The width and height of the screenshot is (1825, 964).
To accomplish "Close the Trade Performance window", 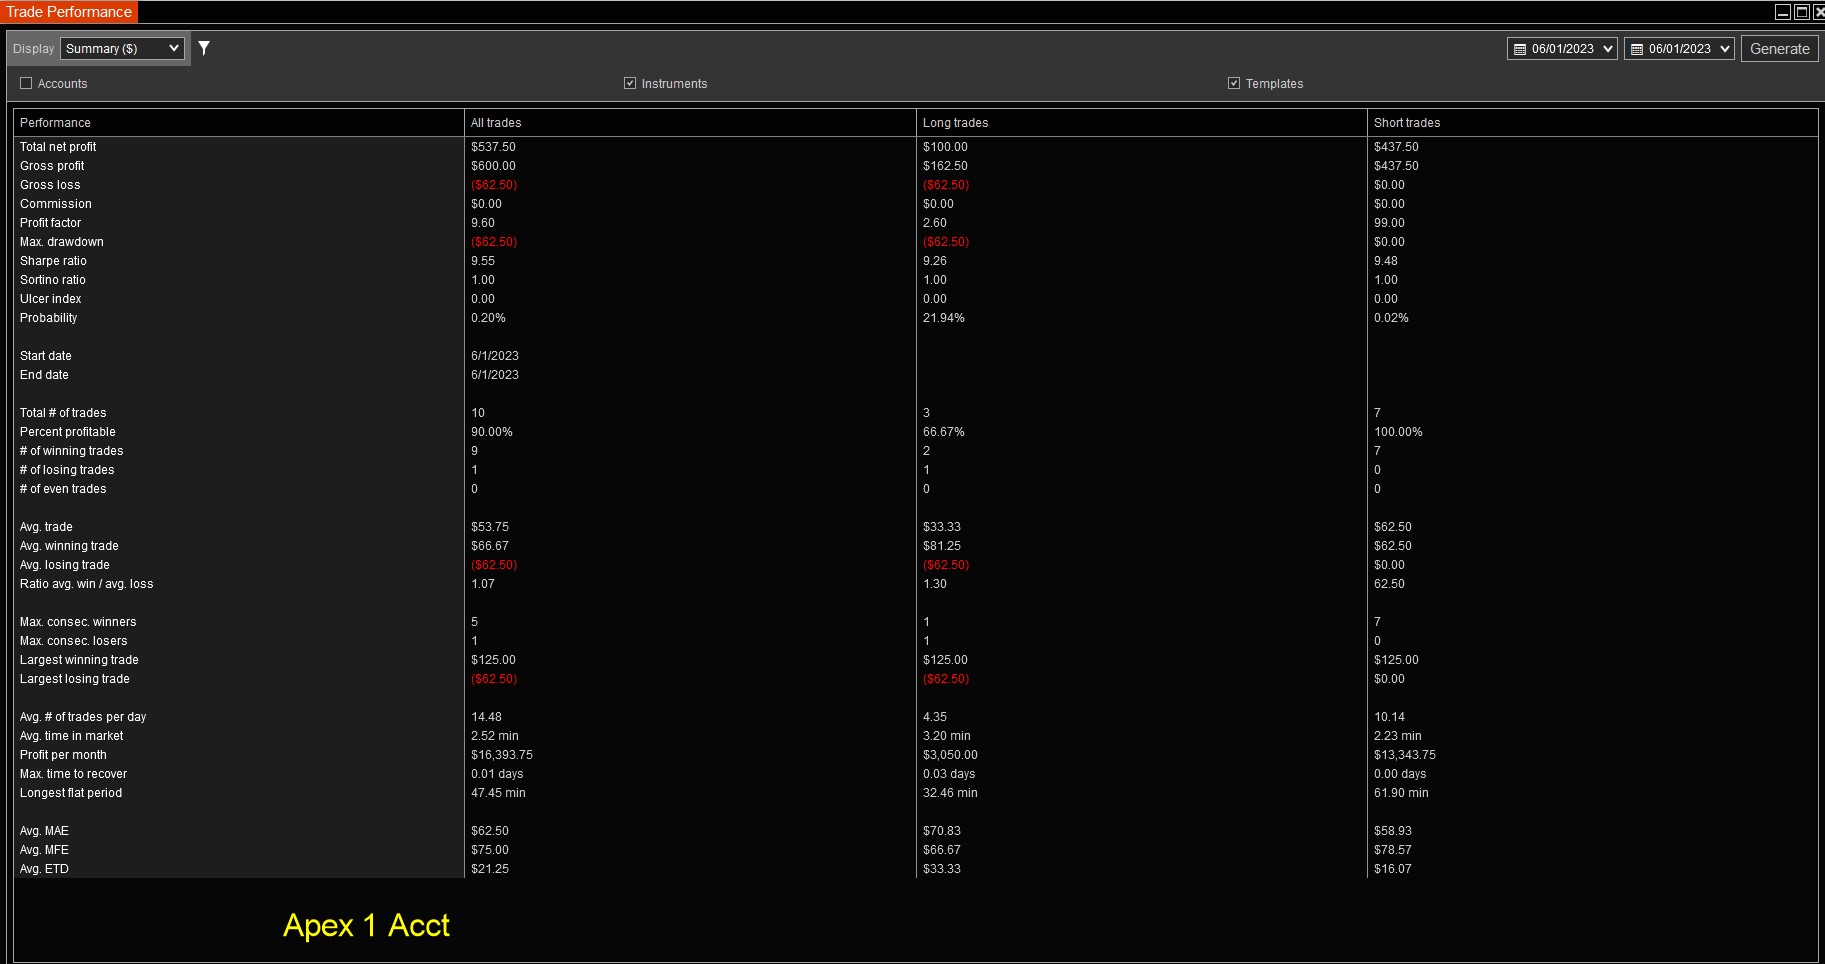I will pyautogui.click(x=1819, y=12).
